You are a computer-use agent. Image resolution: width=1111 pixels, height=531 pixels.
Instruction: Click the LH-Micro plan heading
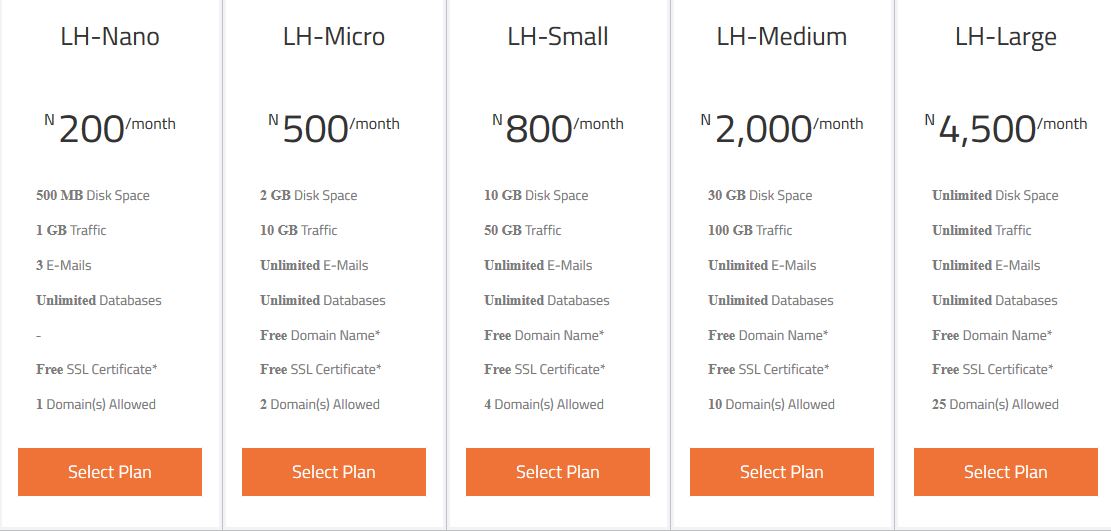click(x=334, y=37)
